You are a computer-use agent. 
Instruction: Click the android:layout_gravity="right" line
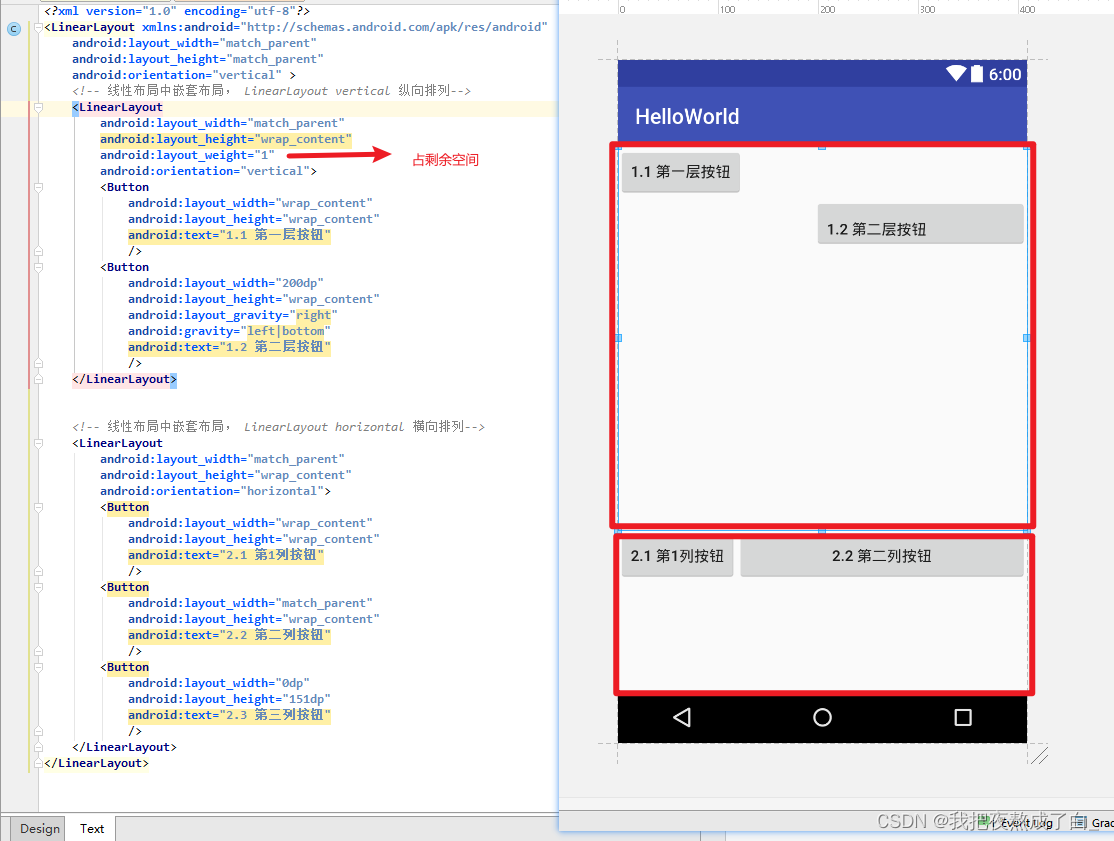[232, 315]
